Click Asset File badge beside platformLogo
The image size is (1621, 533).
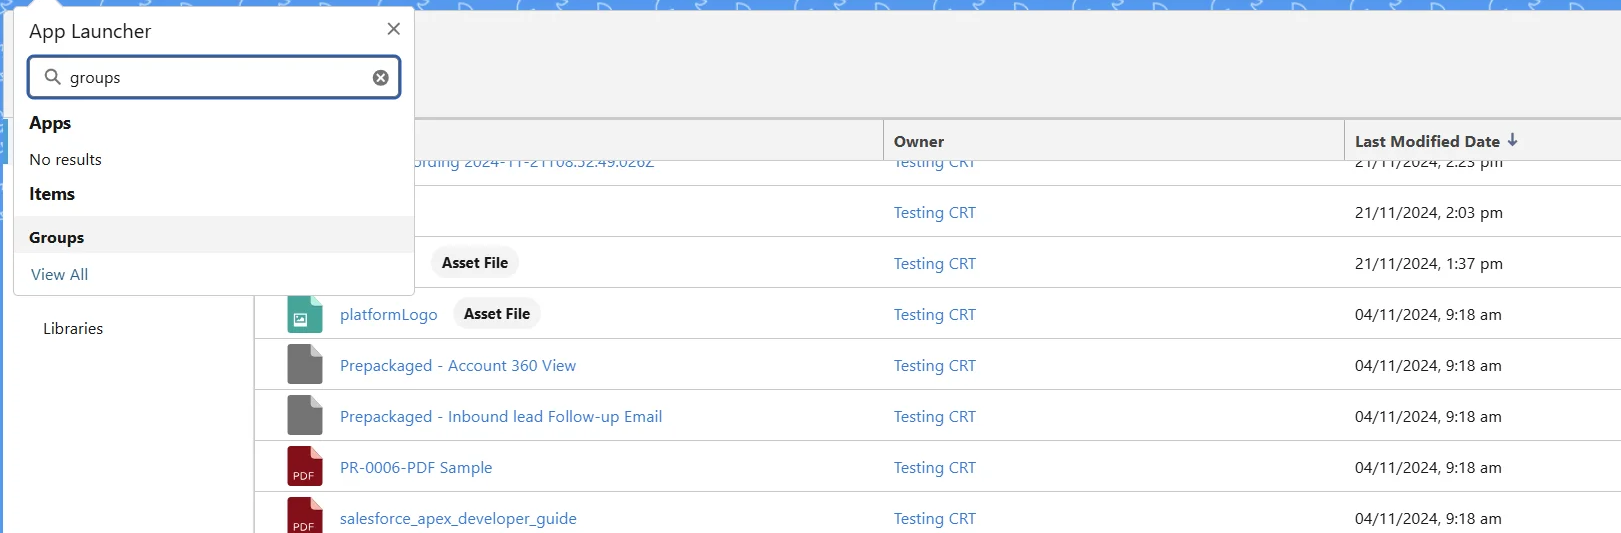496,314
